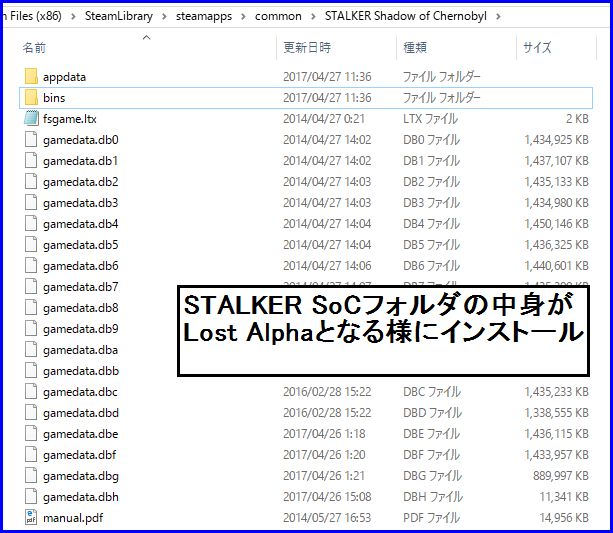Select the manual.pdf file name
Image resolution: width=613 pixels, height=533 pixels.
point(73,518)
